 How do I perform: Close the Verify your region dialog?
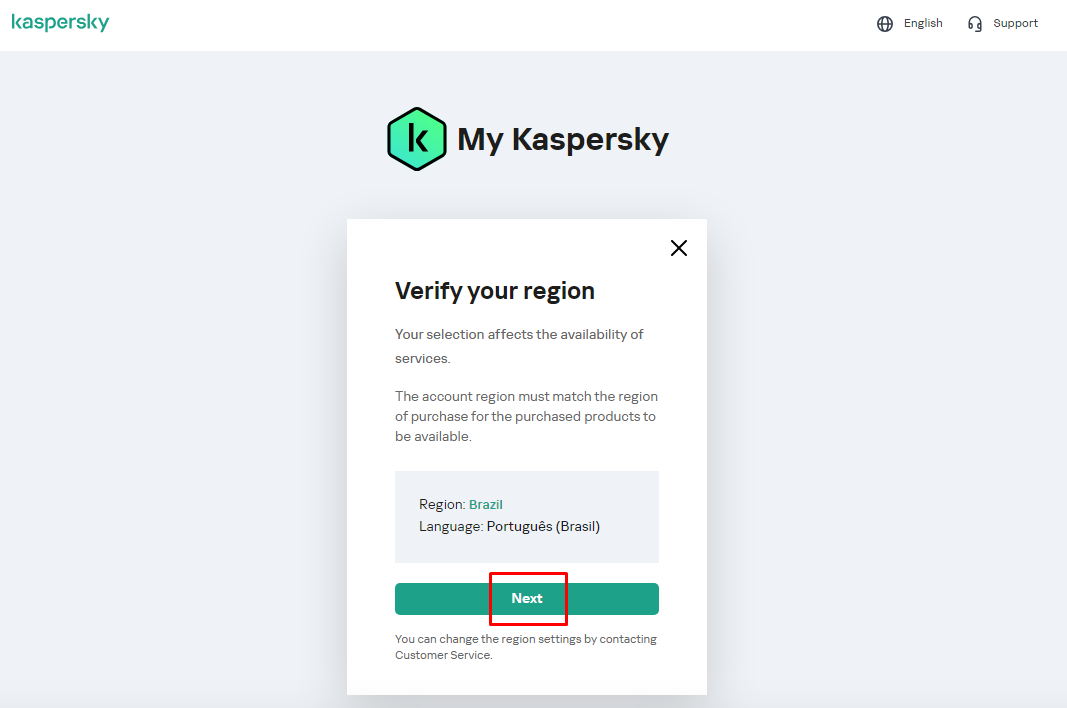coord(679,248)
